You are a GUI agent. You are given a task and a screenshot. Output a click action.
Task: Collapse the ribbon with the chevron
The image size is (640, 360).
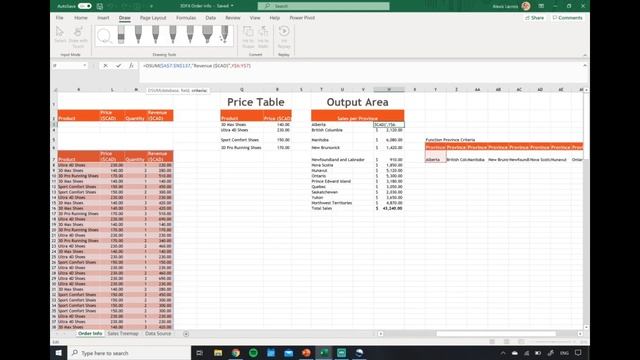pyautogui.click(x=584, y=55)
